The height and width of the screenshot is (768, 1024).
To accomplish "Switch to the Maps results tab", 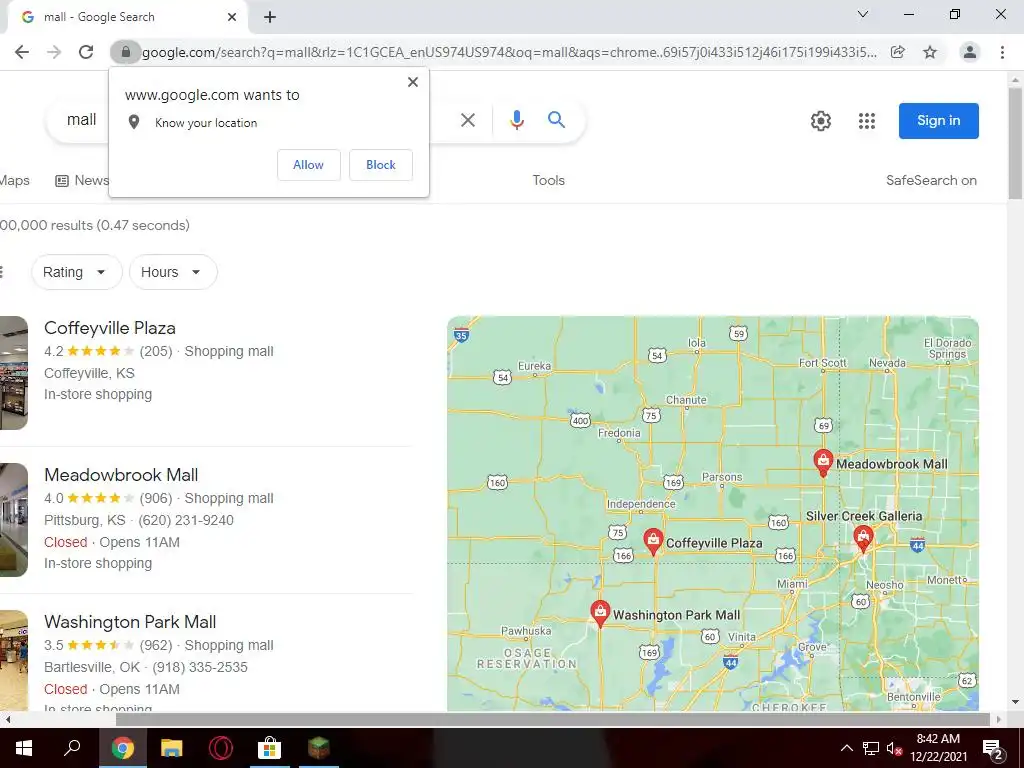I will pyautogui.click(x=14, y=180).
